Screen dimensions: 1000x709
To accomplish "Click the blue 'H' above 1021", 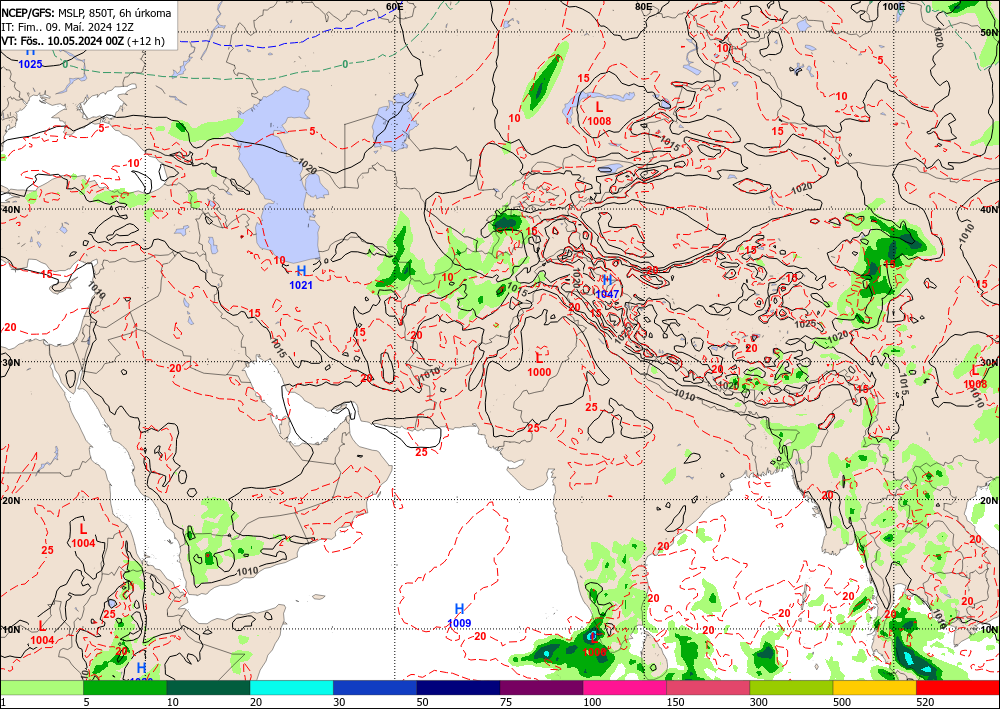I will click(302, 271).
